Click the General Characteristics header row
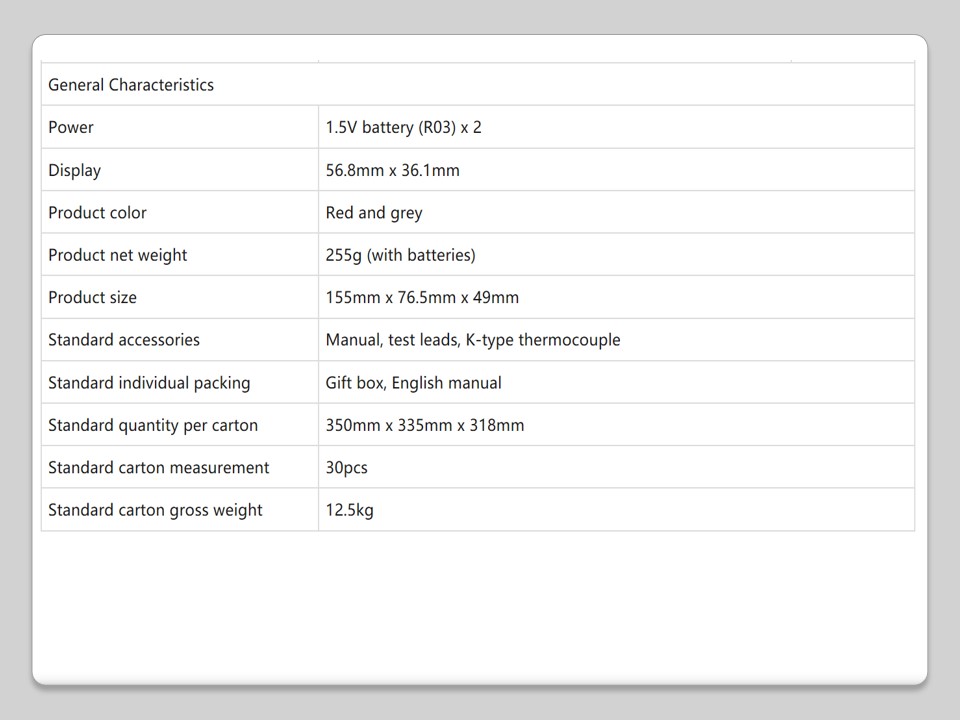Screen dimensions: 960x720 (131, 85)
